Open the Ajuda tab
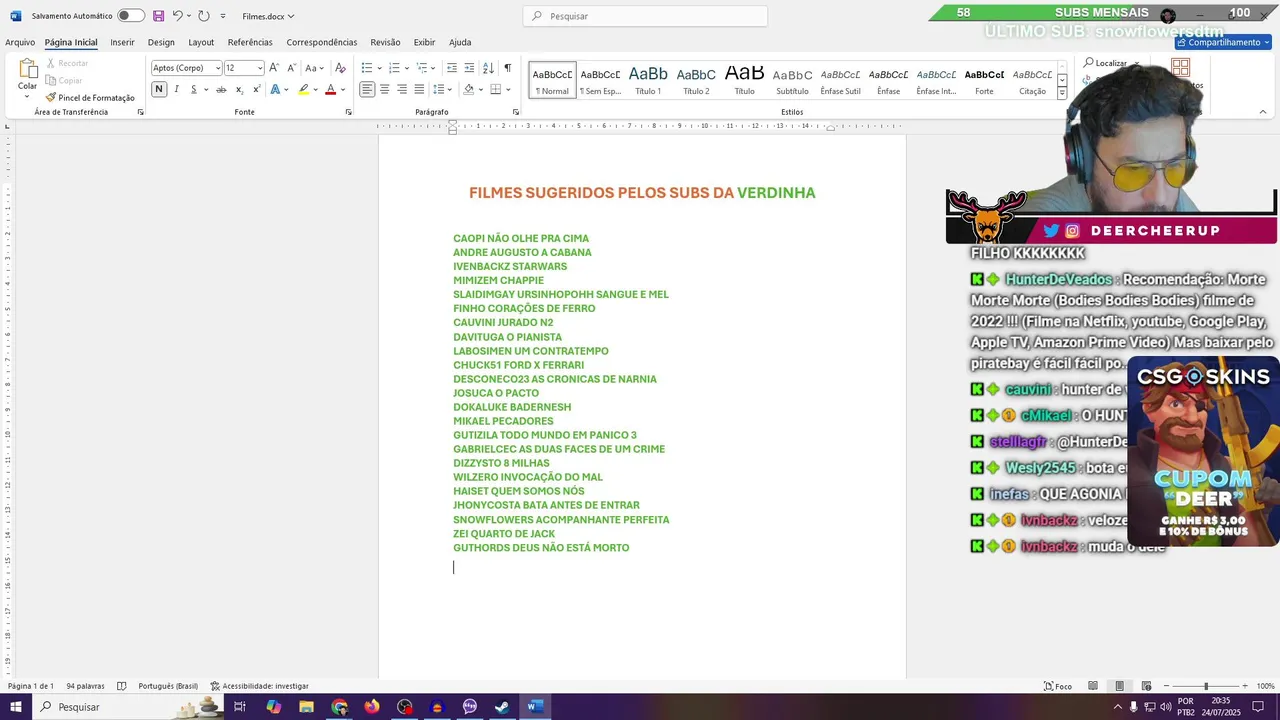The height and width of the screenshot is (720, 1280). pyautogui.click(x=460, y=42)
